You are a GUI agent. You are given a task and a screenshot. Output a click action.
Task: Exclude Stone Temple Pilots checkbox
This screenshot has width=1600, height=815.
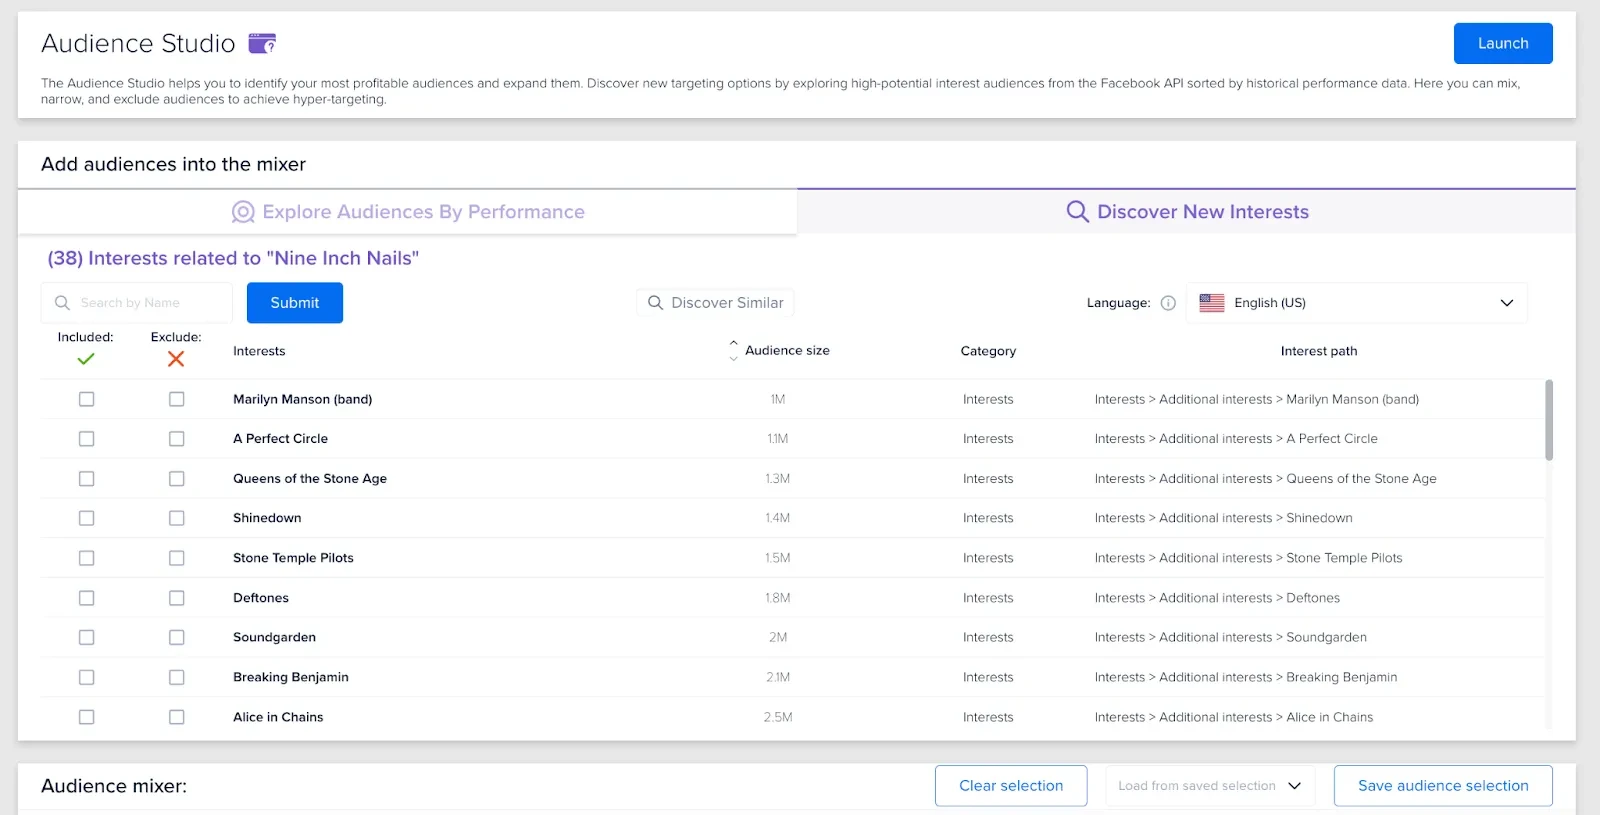177,558
